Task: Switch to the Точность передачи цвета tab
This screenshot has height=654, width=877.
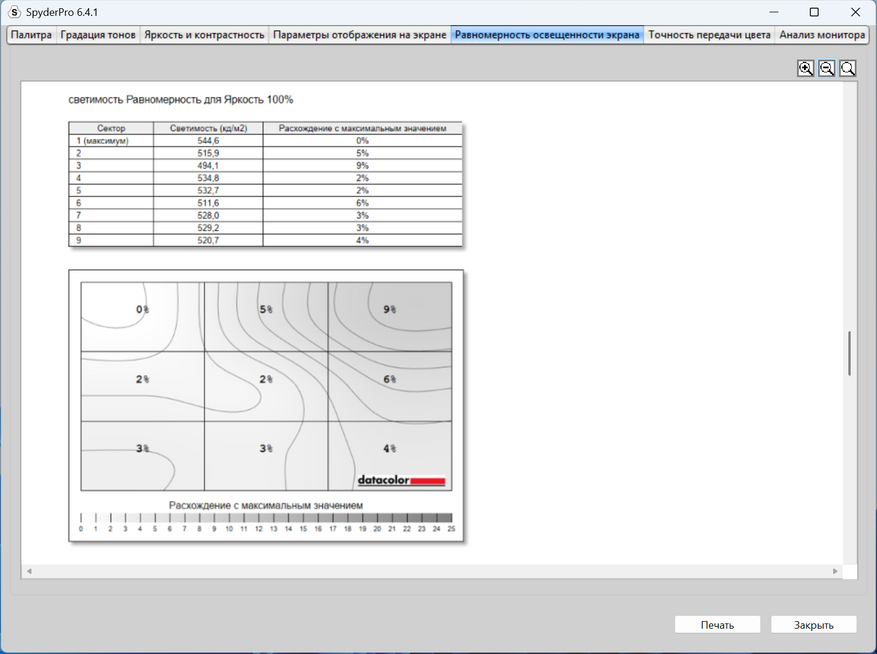Action: point(709,35)
